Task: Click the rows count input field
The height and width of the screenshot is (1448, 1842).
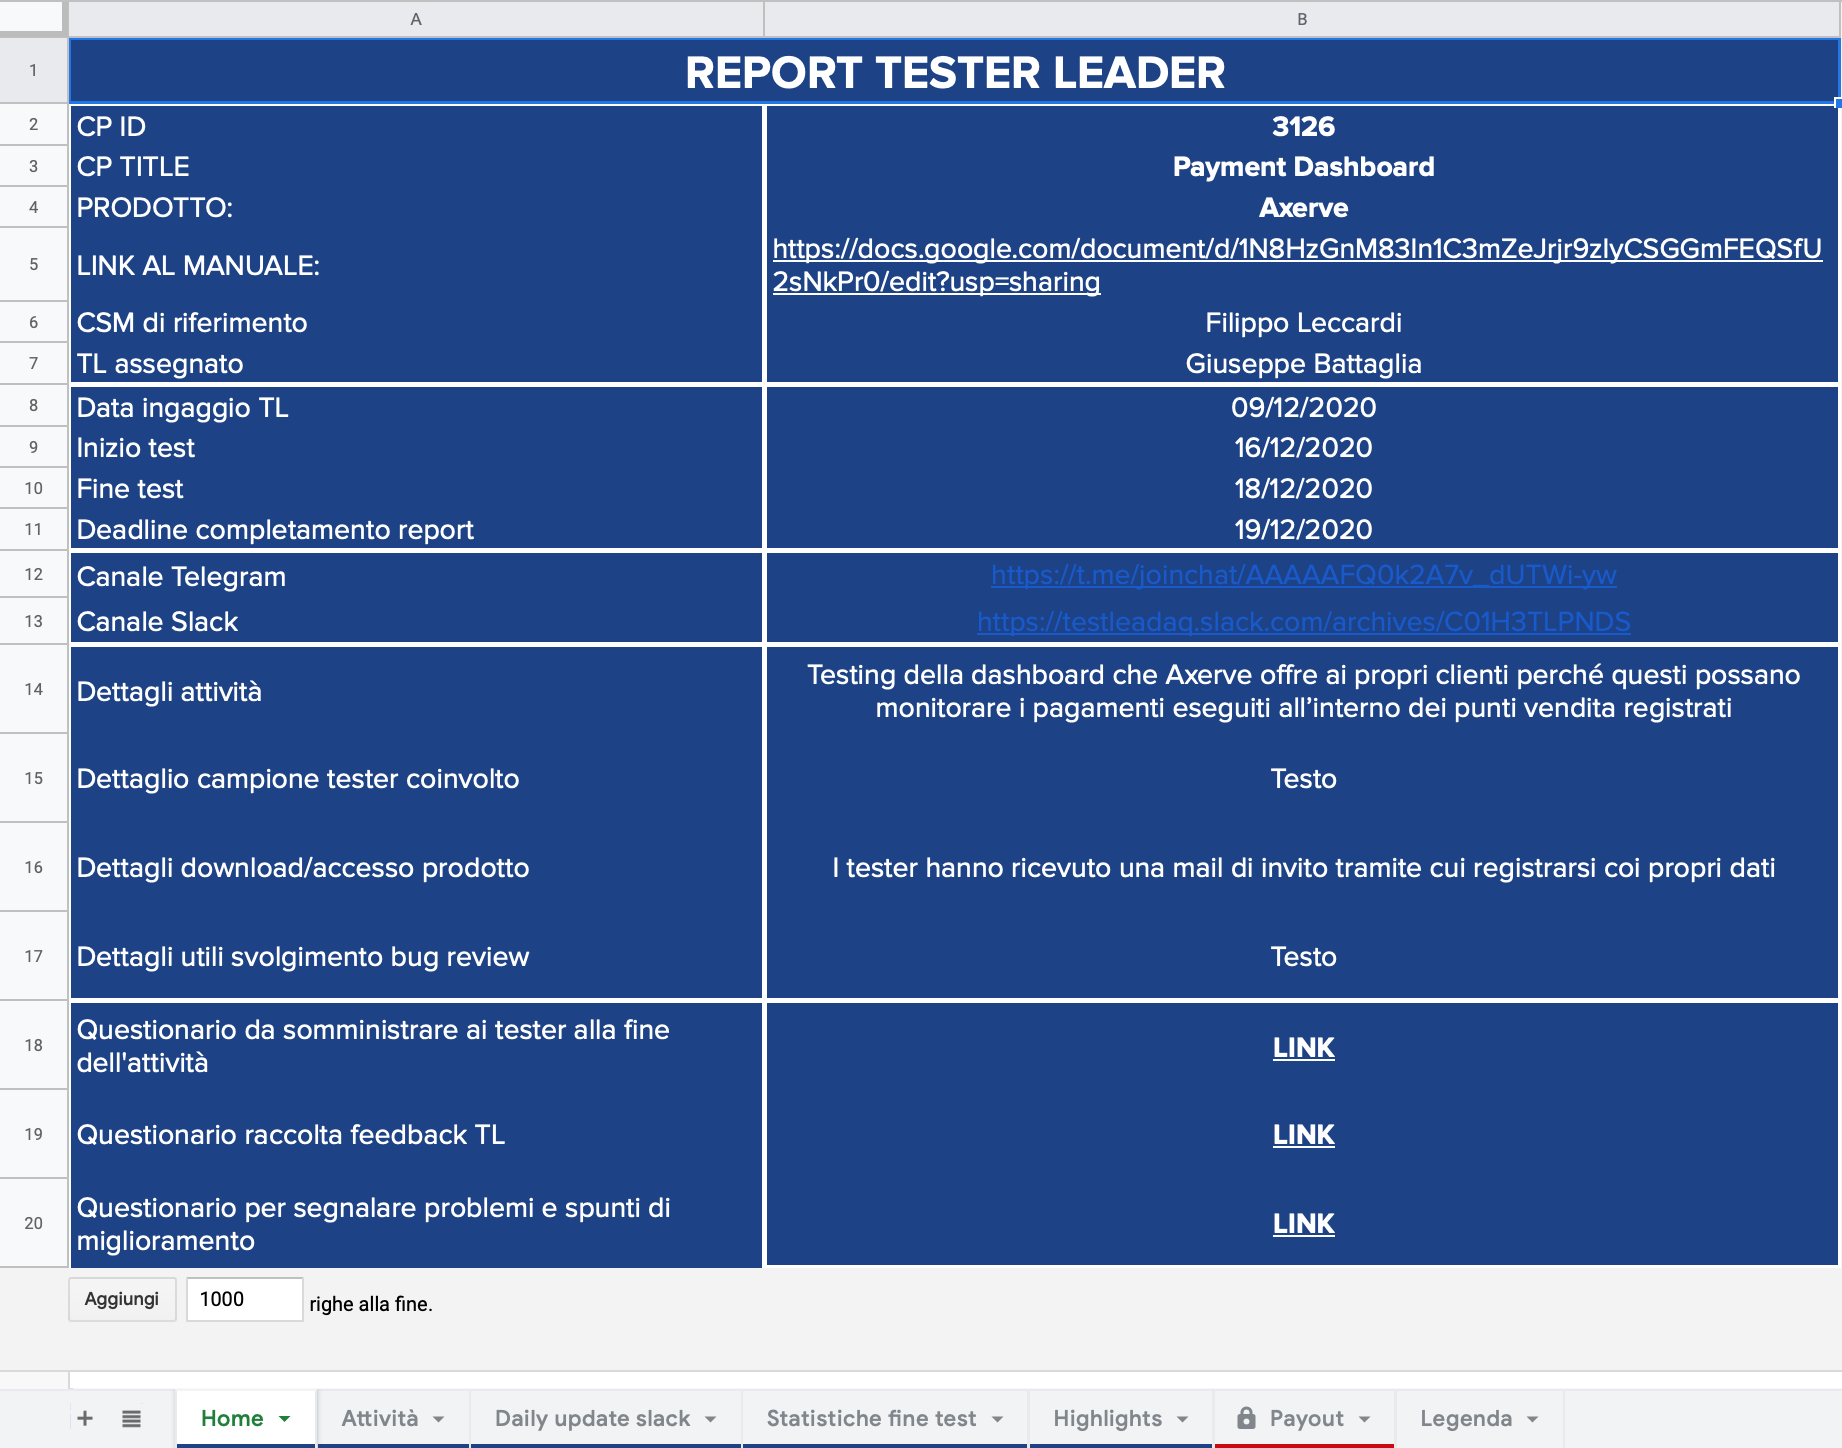Action: tap(244, 1299)
